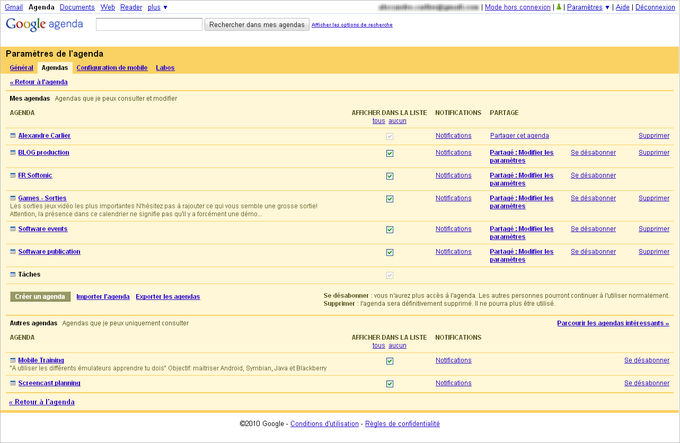The width and height of the screenshot is (680, 443).
Task: Open the Labos tab
Action: (165, 68)
